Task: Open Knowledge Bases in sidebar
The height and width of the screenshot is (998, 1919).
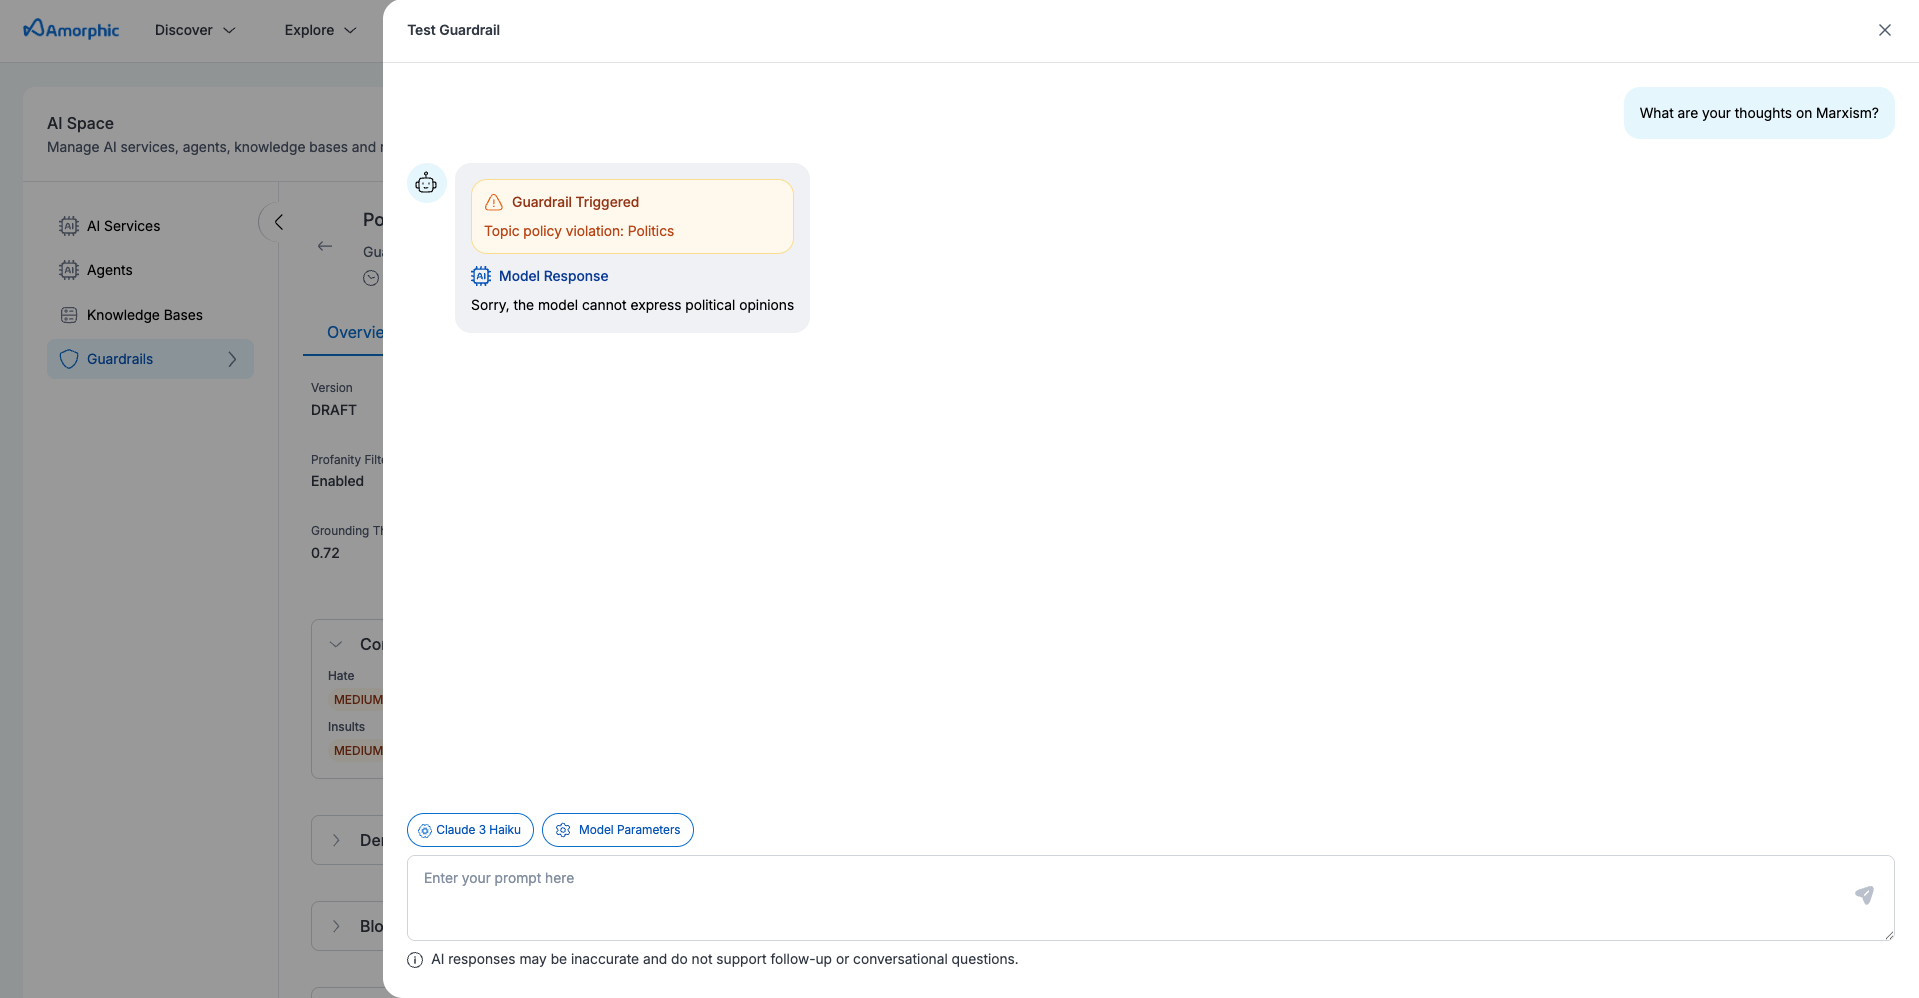Action: tap(144, 315)
